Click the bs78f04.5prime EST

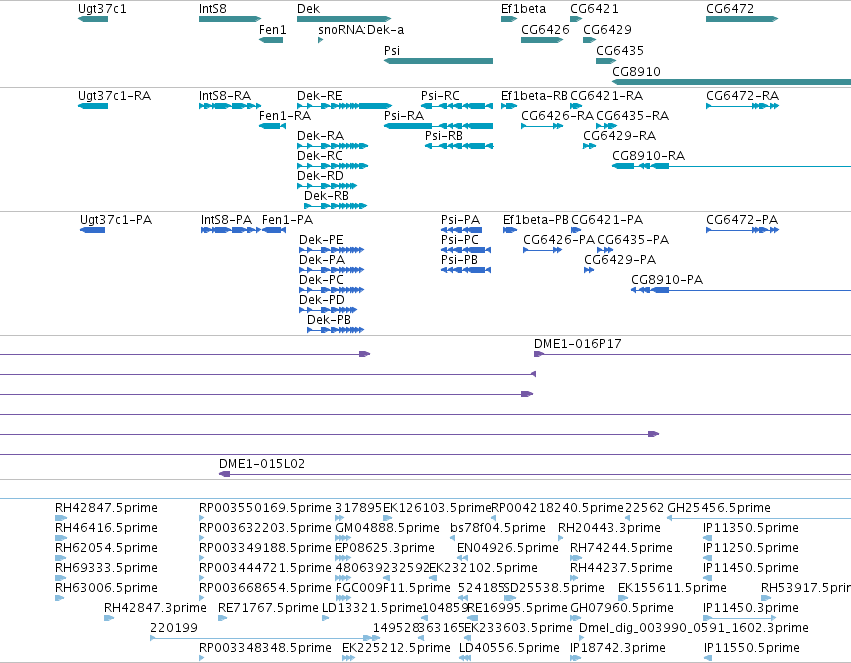click(x=453, y=538)
